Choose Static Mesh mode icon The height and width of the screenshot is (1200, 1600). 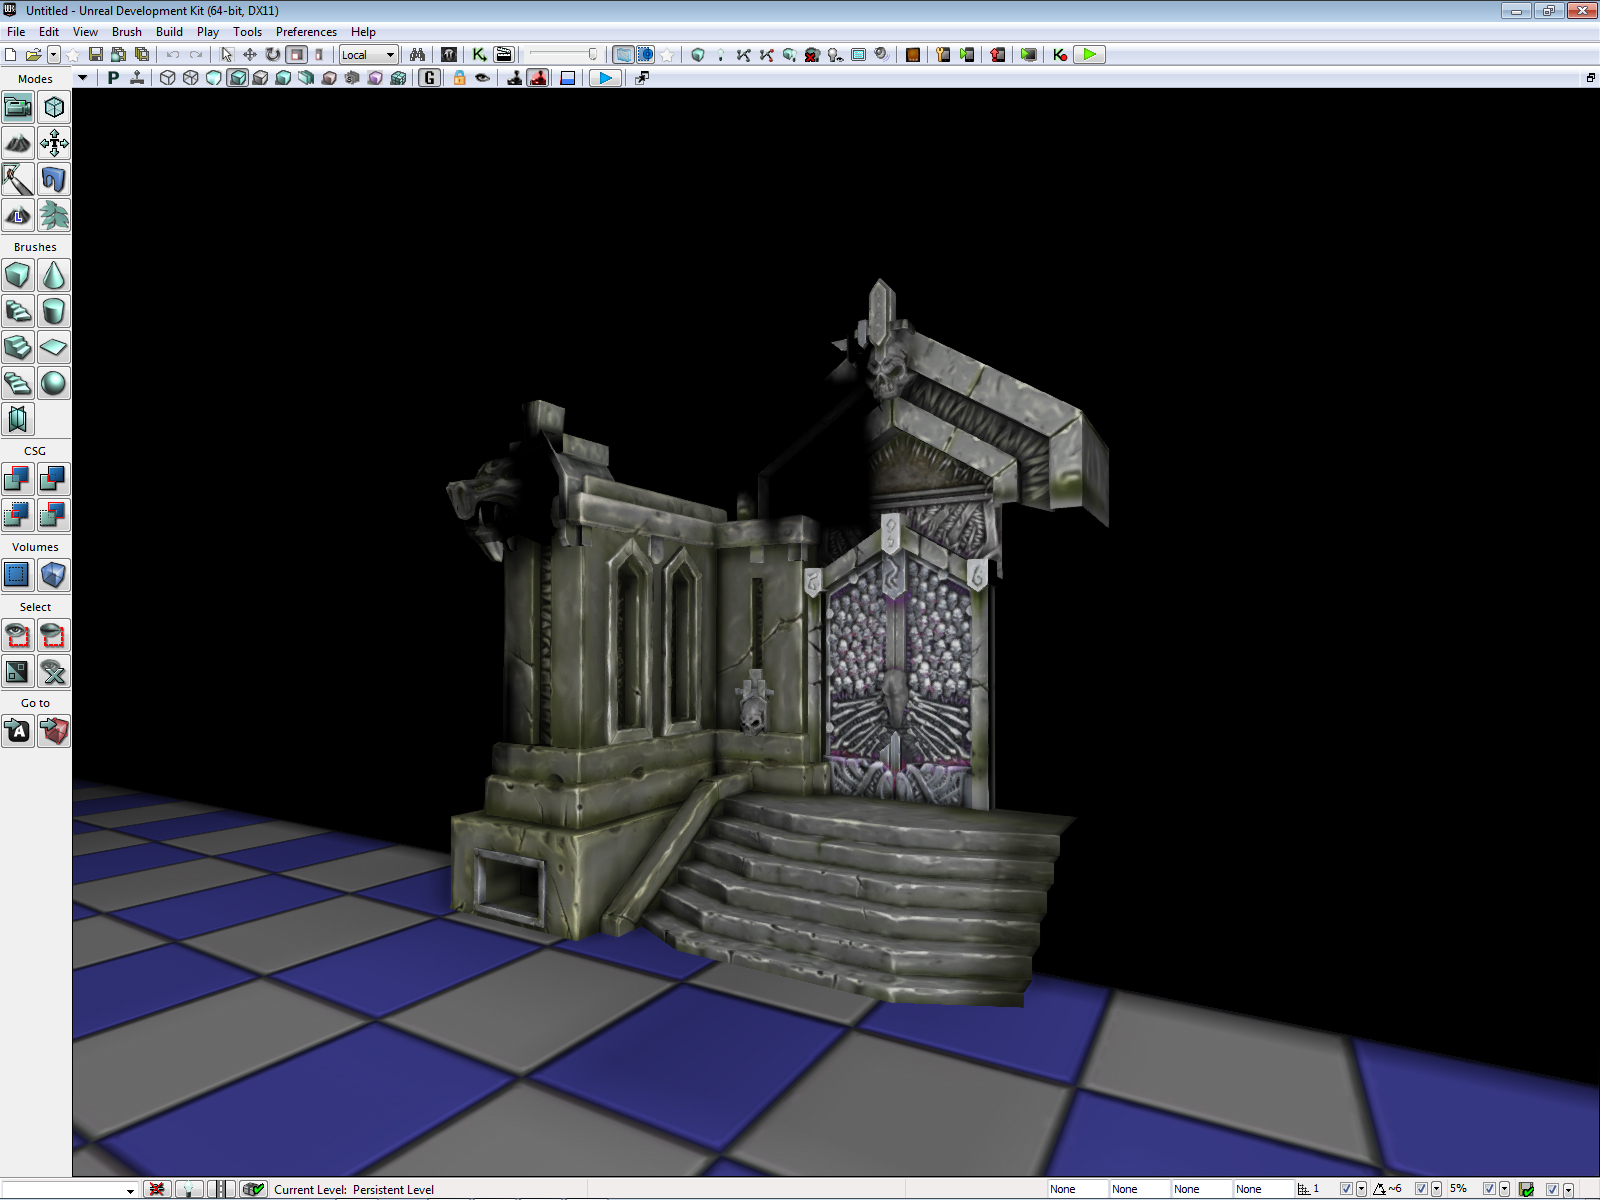point(54,179)
